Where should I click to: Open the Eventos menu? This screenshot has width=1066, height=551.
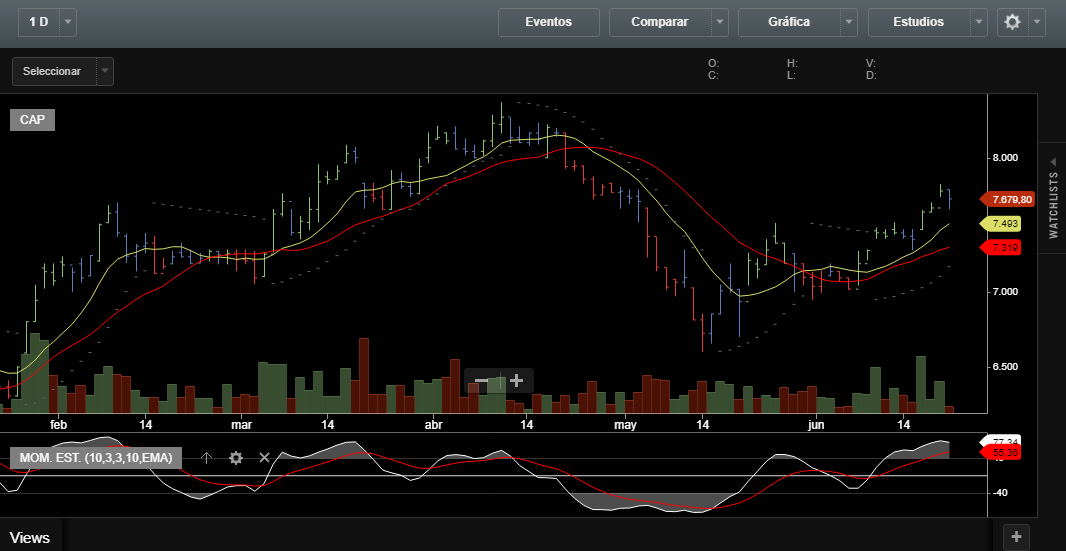tap(549, 22)
